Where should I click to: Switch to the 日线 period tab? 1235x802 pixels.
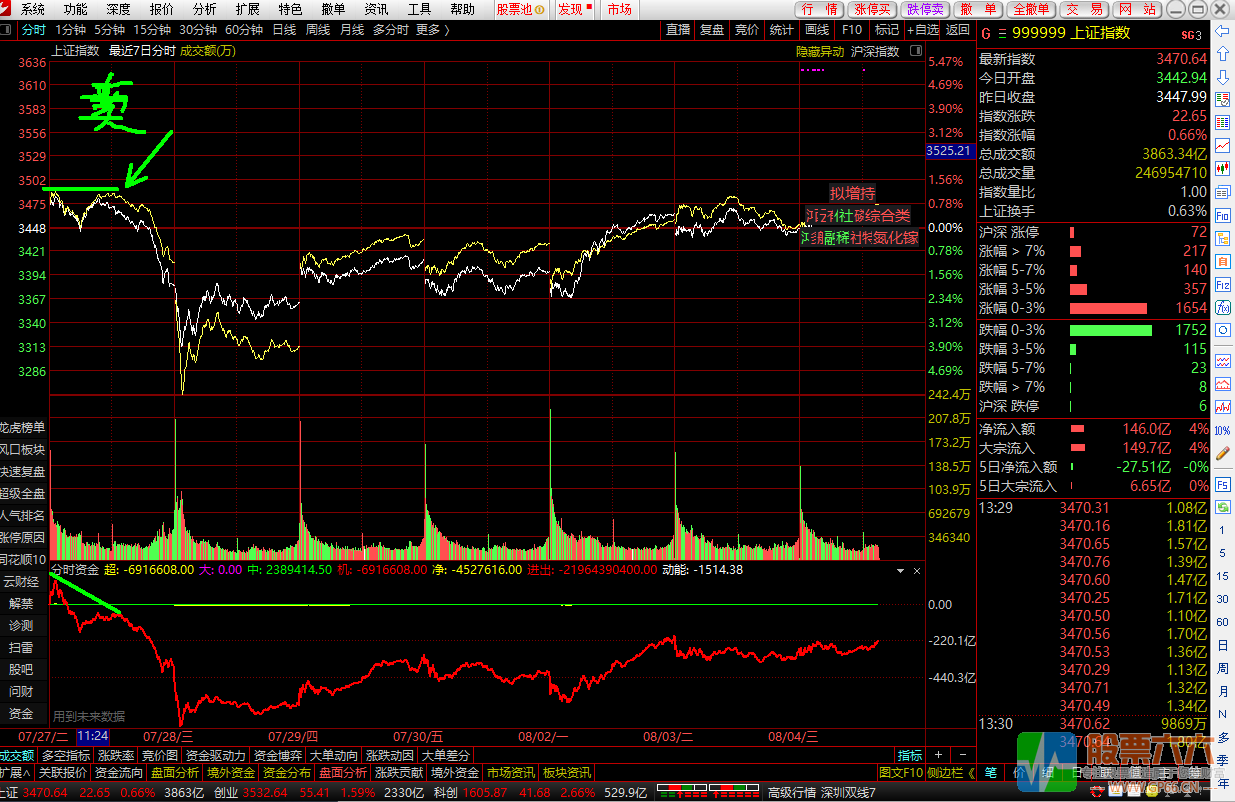[284, 30]
